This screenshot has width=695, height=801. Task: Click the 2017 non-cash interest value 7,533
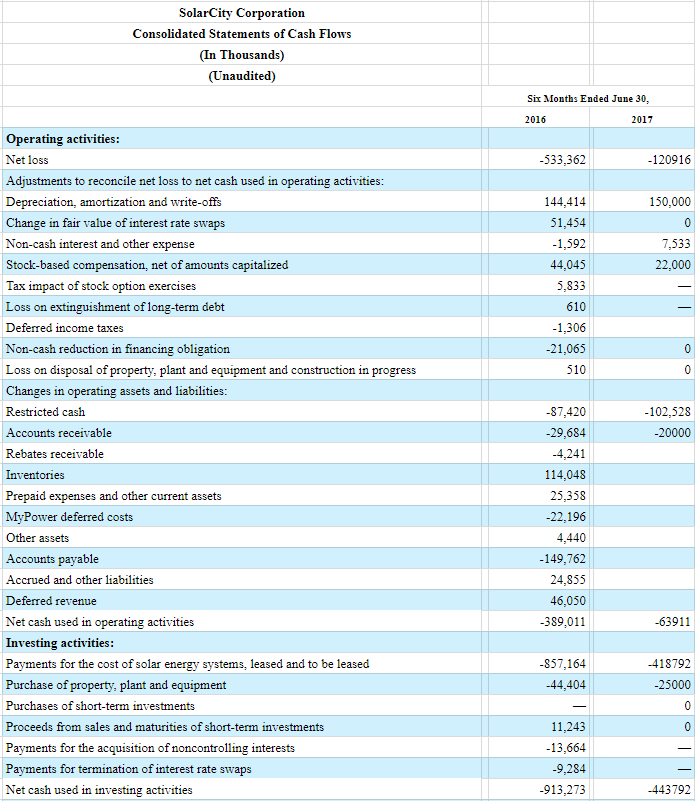(675, 244)
